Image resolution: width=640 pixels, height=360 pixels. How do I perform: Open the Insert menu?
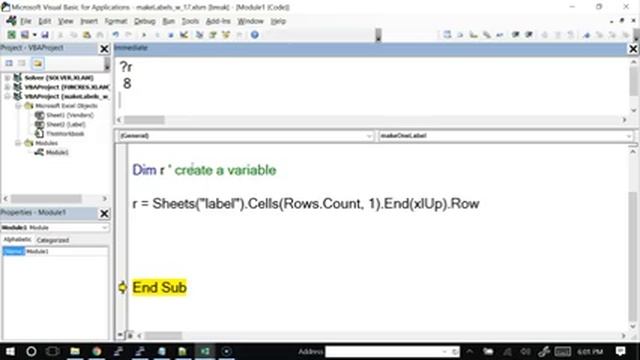click(89, 21)
